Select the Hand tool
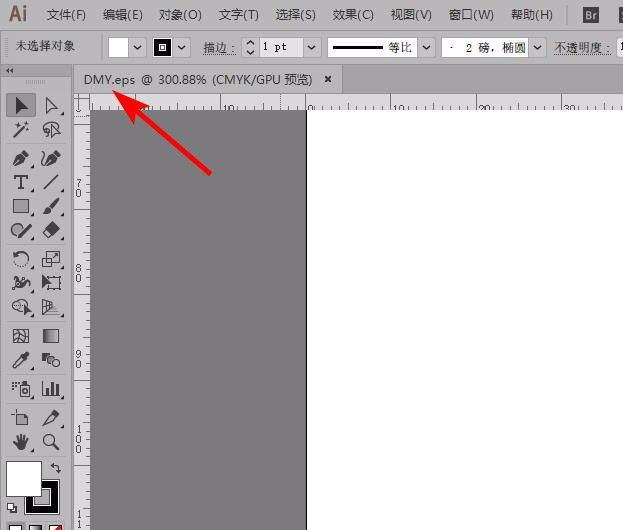This screenshot has height=530, width=623. (21, 442)
